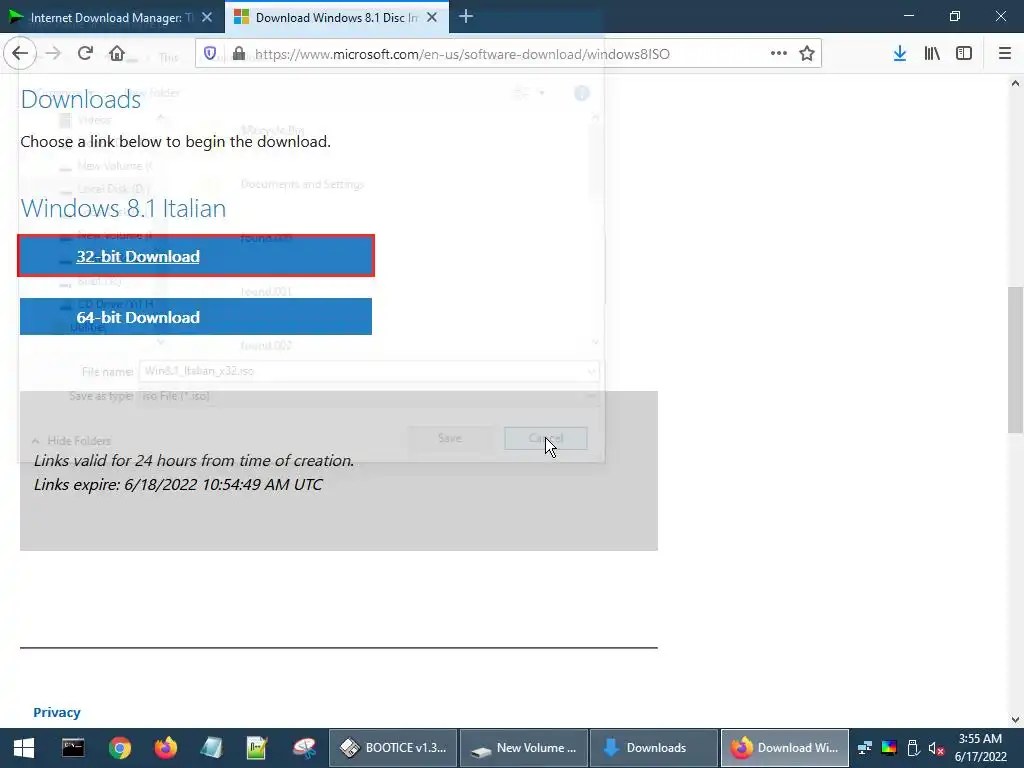The height and width of the screenshot is (768, 1024).
Task: Click the USB safely remove tray icon
Action: point(913,748)
